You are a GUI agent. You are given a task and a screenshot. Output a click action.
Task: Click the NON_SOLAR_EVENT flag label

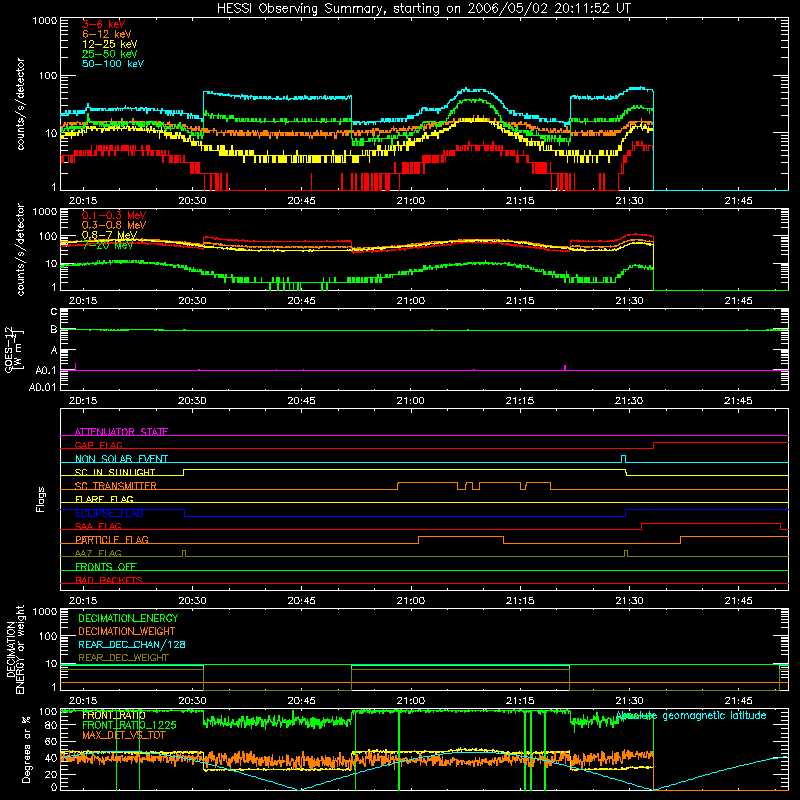click(x=121, y=459)
